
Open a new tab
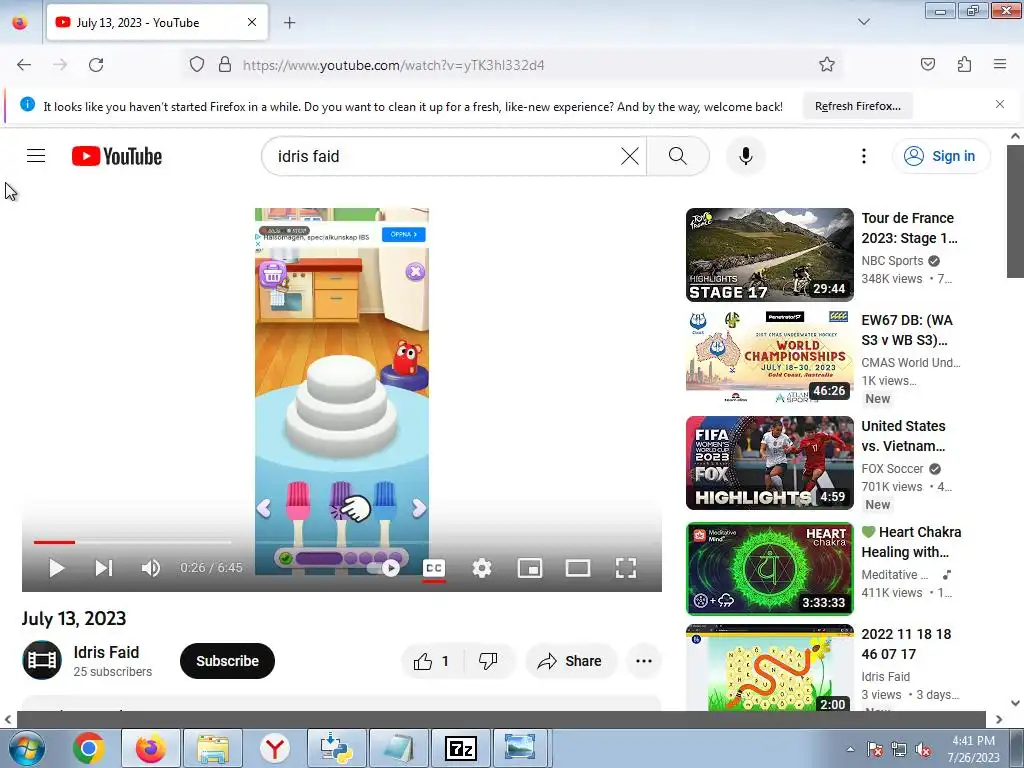289,23
